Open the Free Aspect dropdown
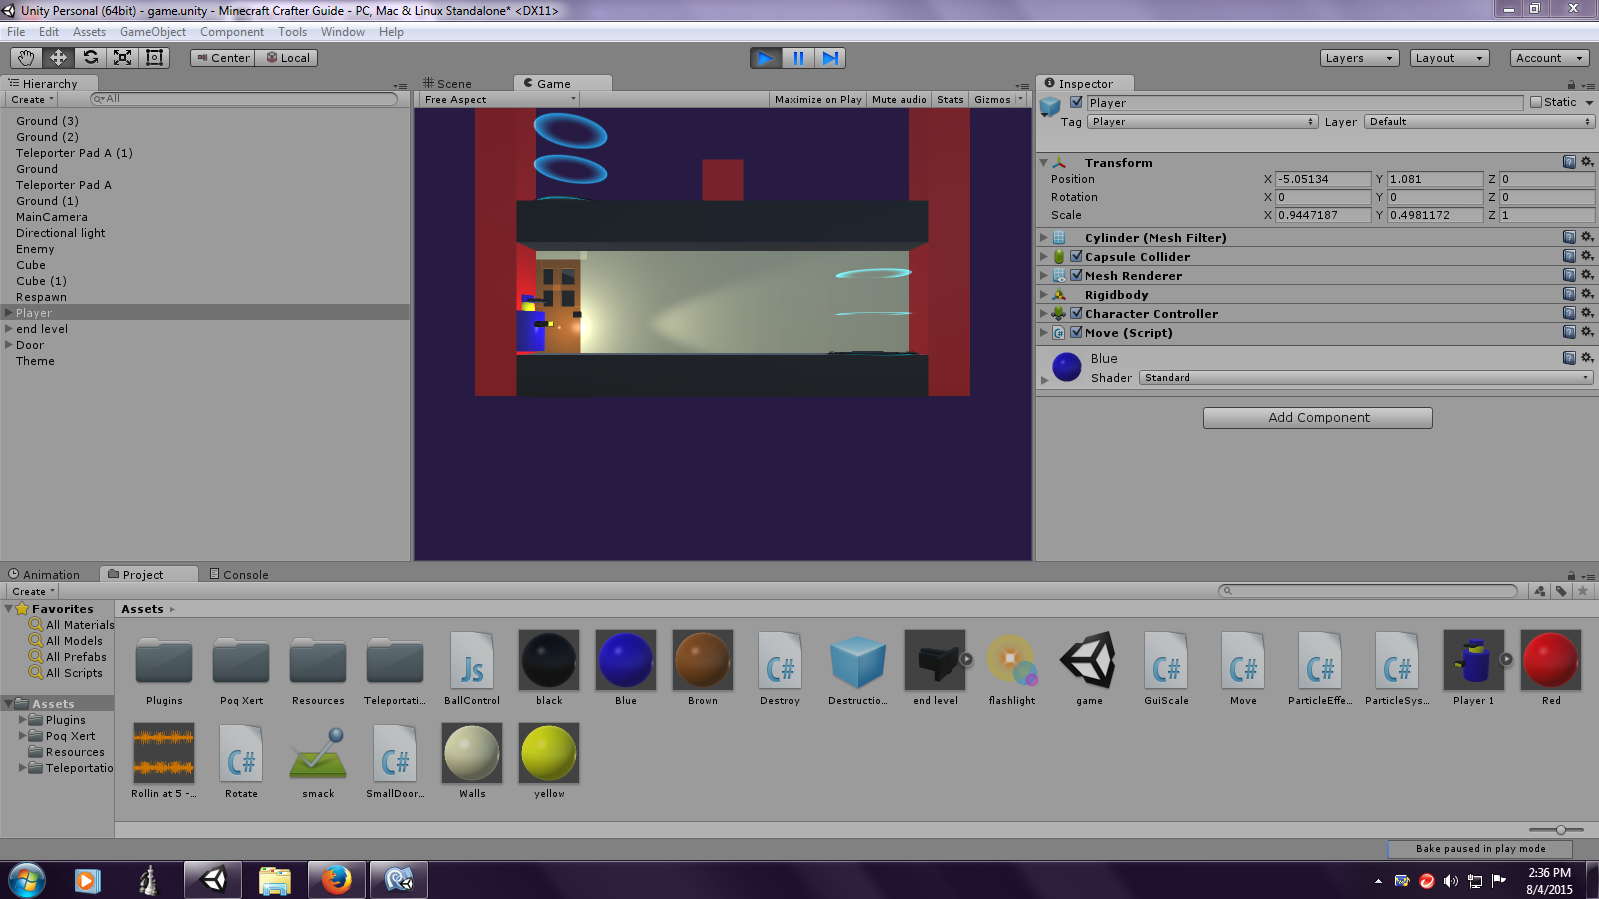 coord(499,99)
